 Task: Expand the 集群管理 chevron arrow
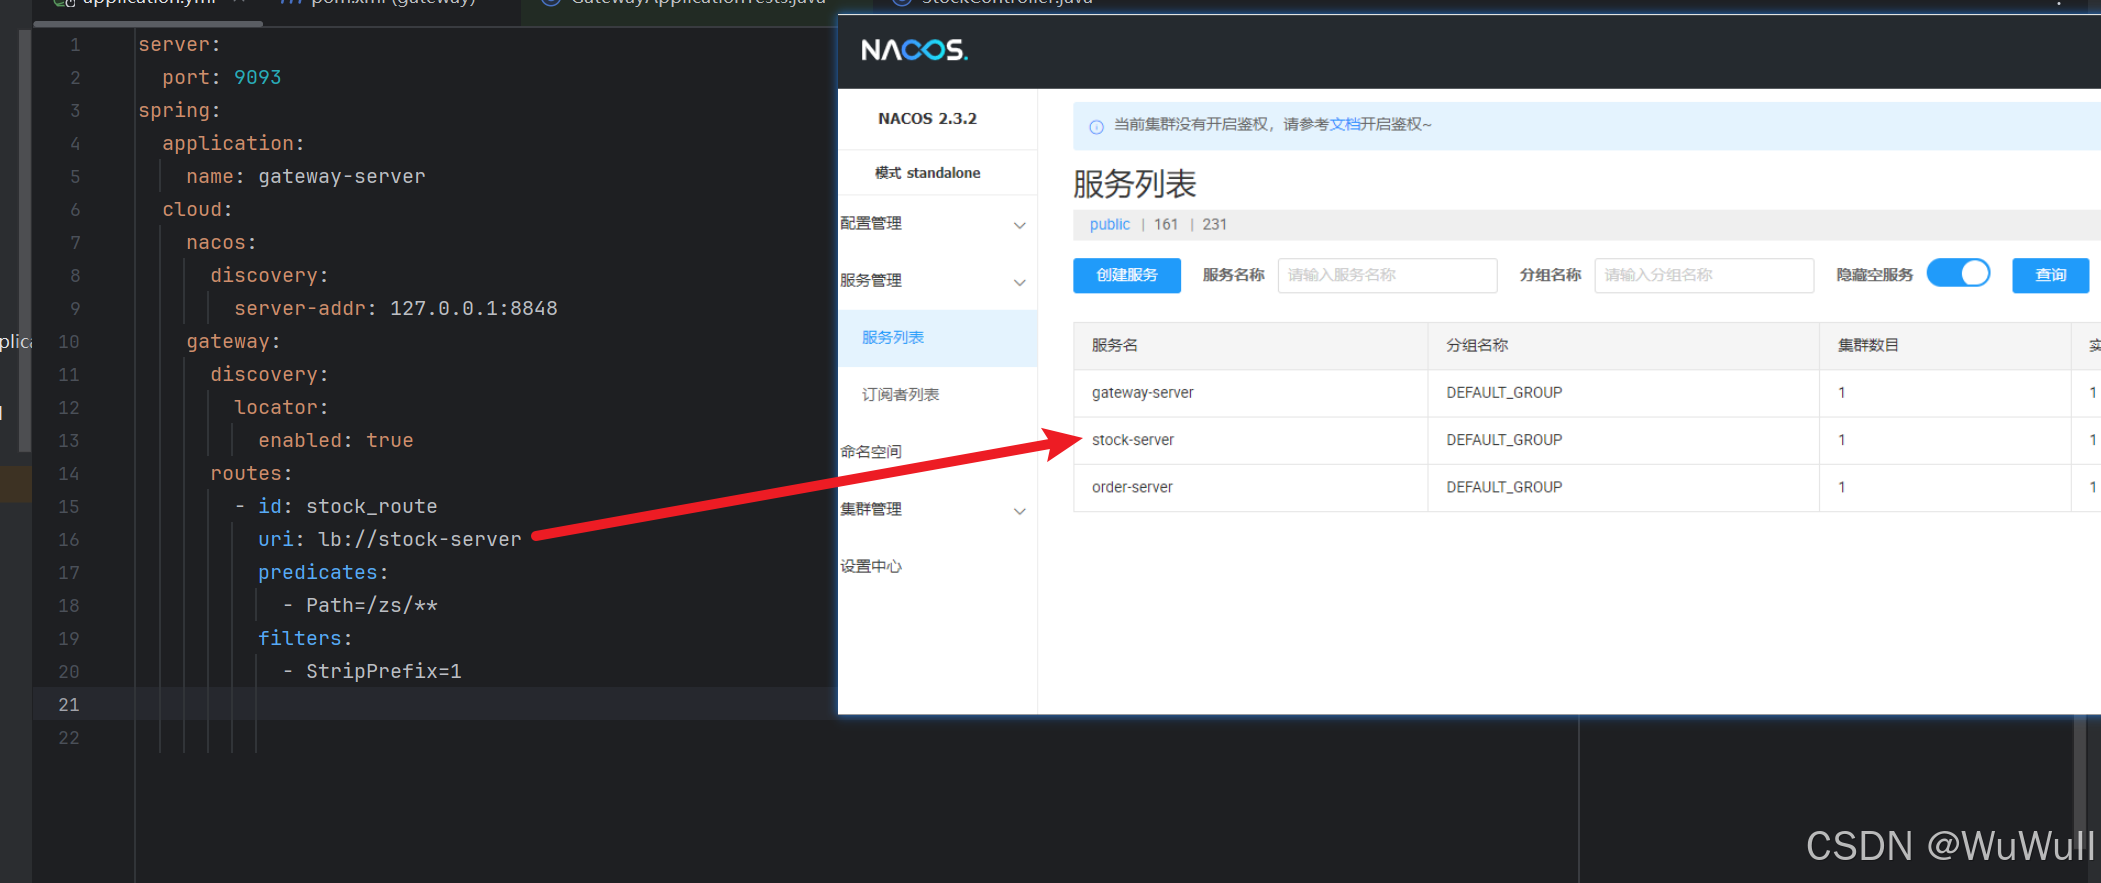[x=1019, y=511]
